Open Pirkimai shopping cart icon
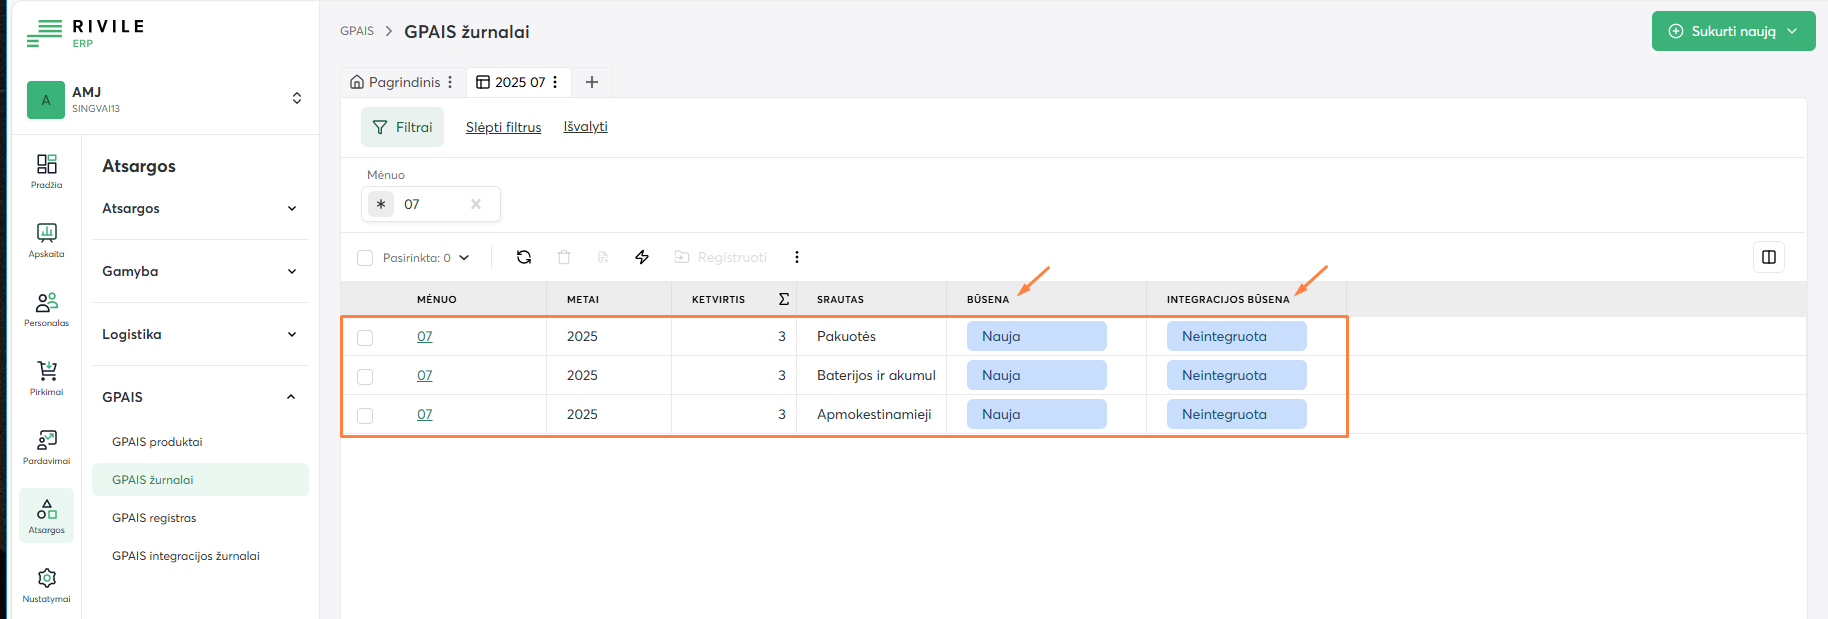Image resolution: width=1828 pixels, height=619 pixels. 46,377
